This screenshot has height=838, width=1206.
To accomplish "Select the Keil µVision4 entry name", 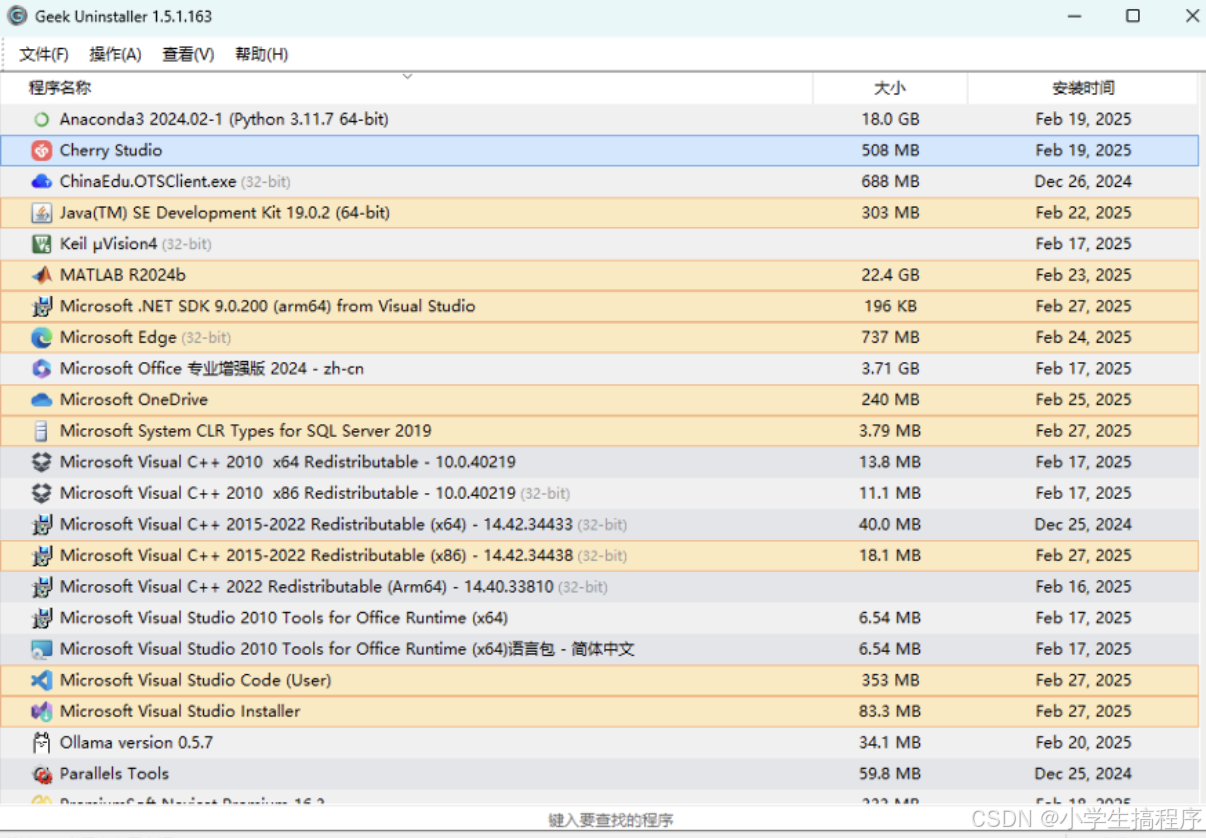I will 109,244.
